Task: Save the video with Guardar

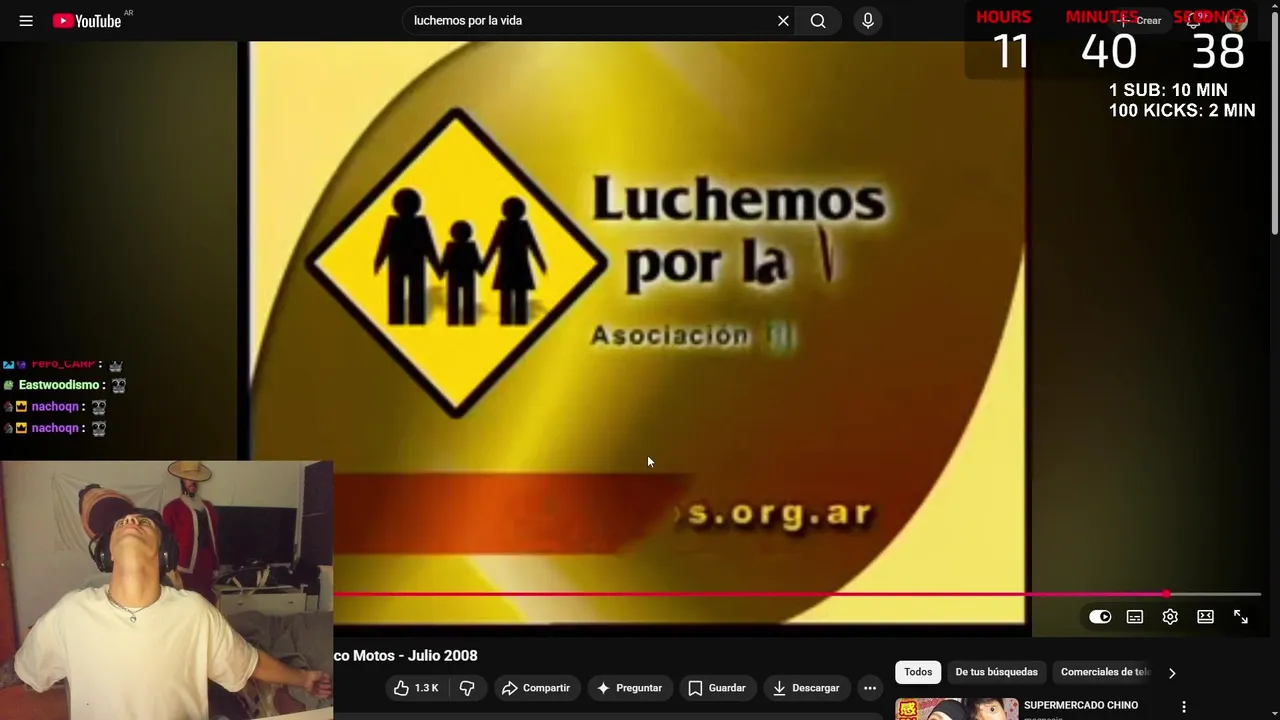Action: (x=716, y=688)
